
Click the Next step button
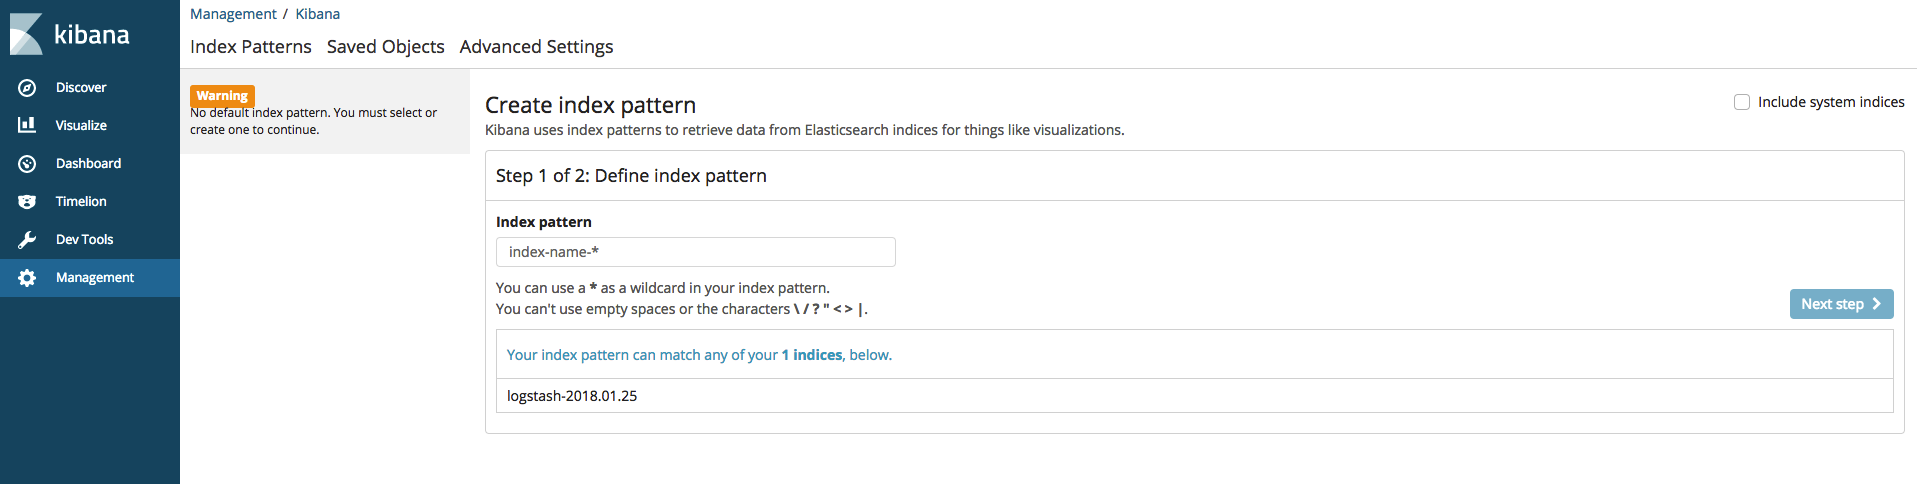pos(1841,304)
